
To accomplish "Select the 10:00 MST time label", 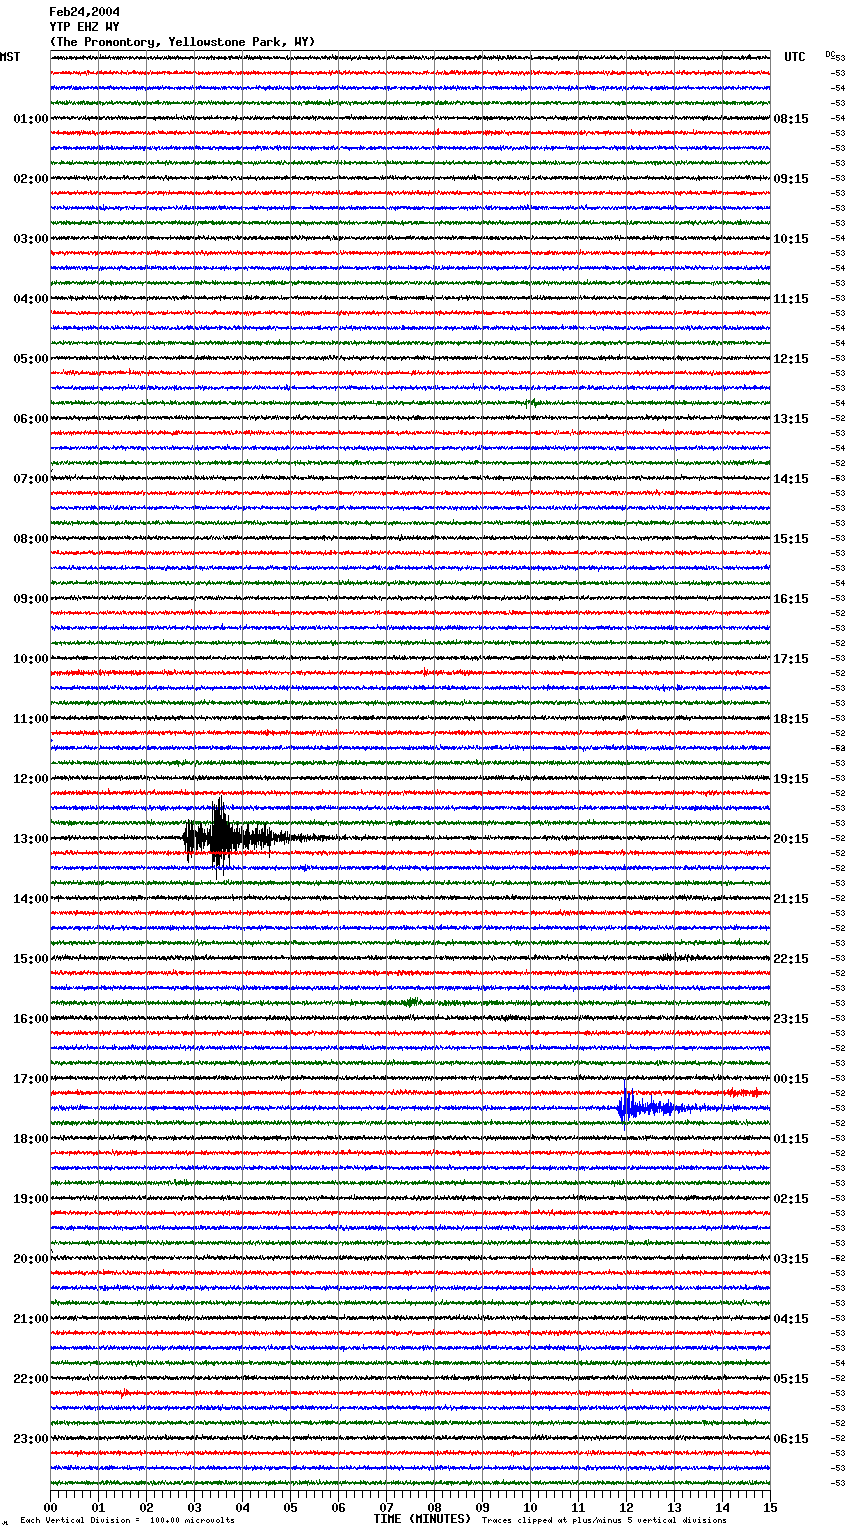I will pyautogui.click(x=31, y=659).
